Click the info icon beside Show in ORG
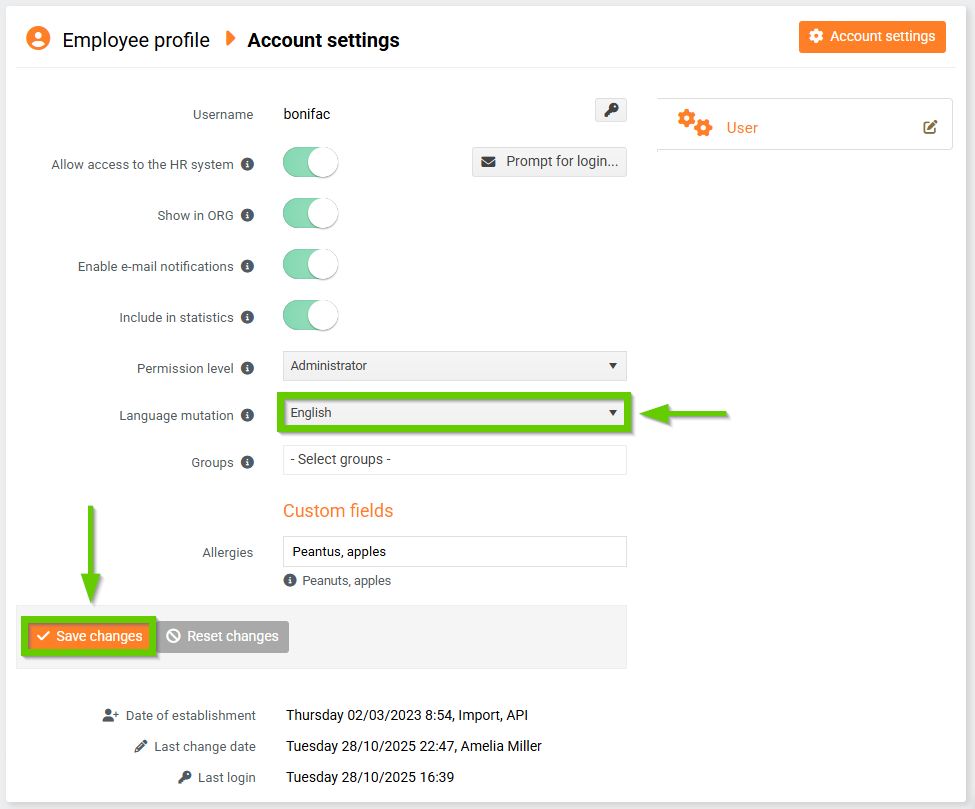Screen dimensions: 975x809 (x=247, y=215)
